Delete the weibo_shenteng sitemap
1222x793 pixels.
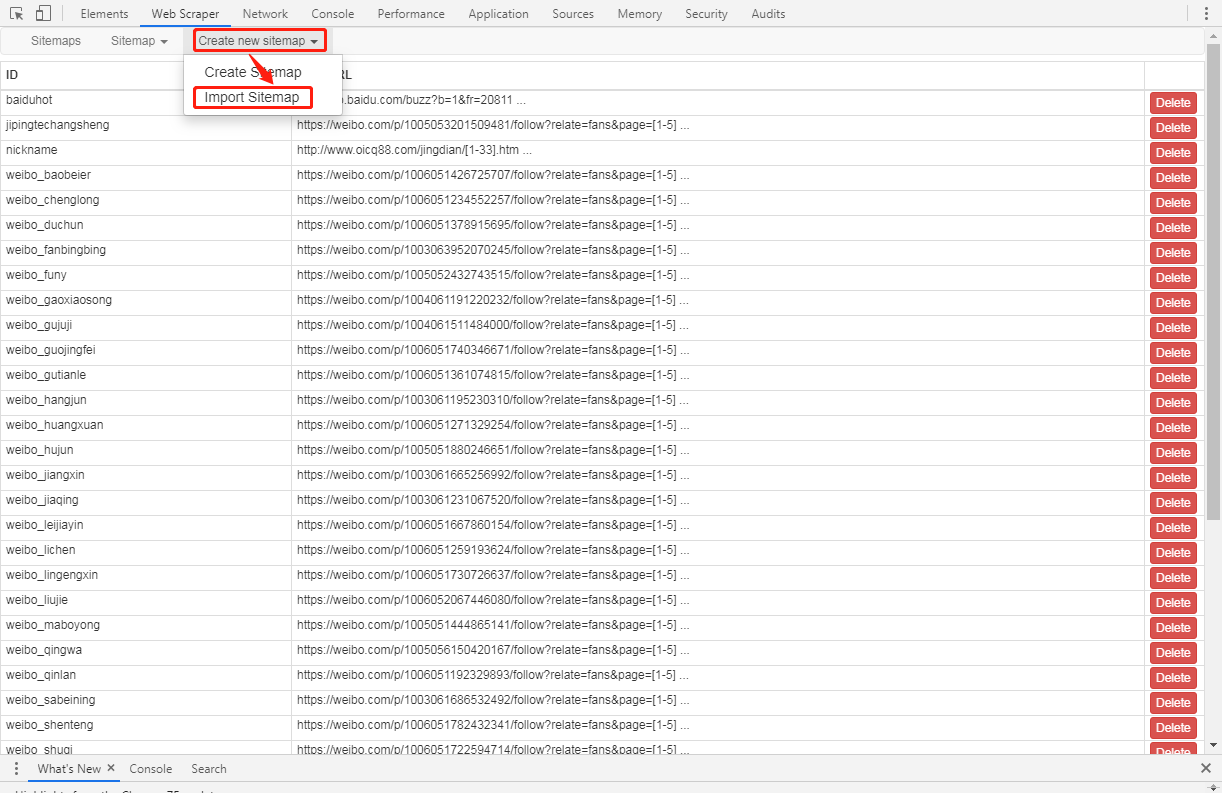click(1173, 728)
